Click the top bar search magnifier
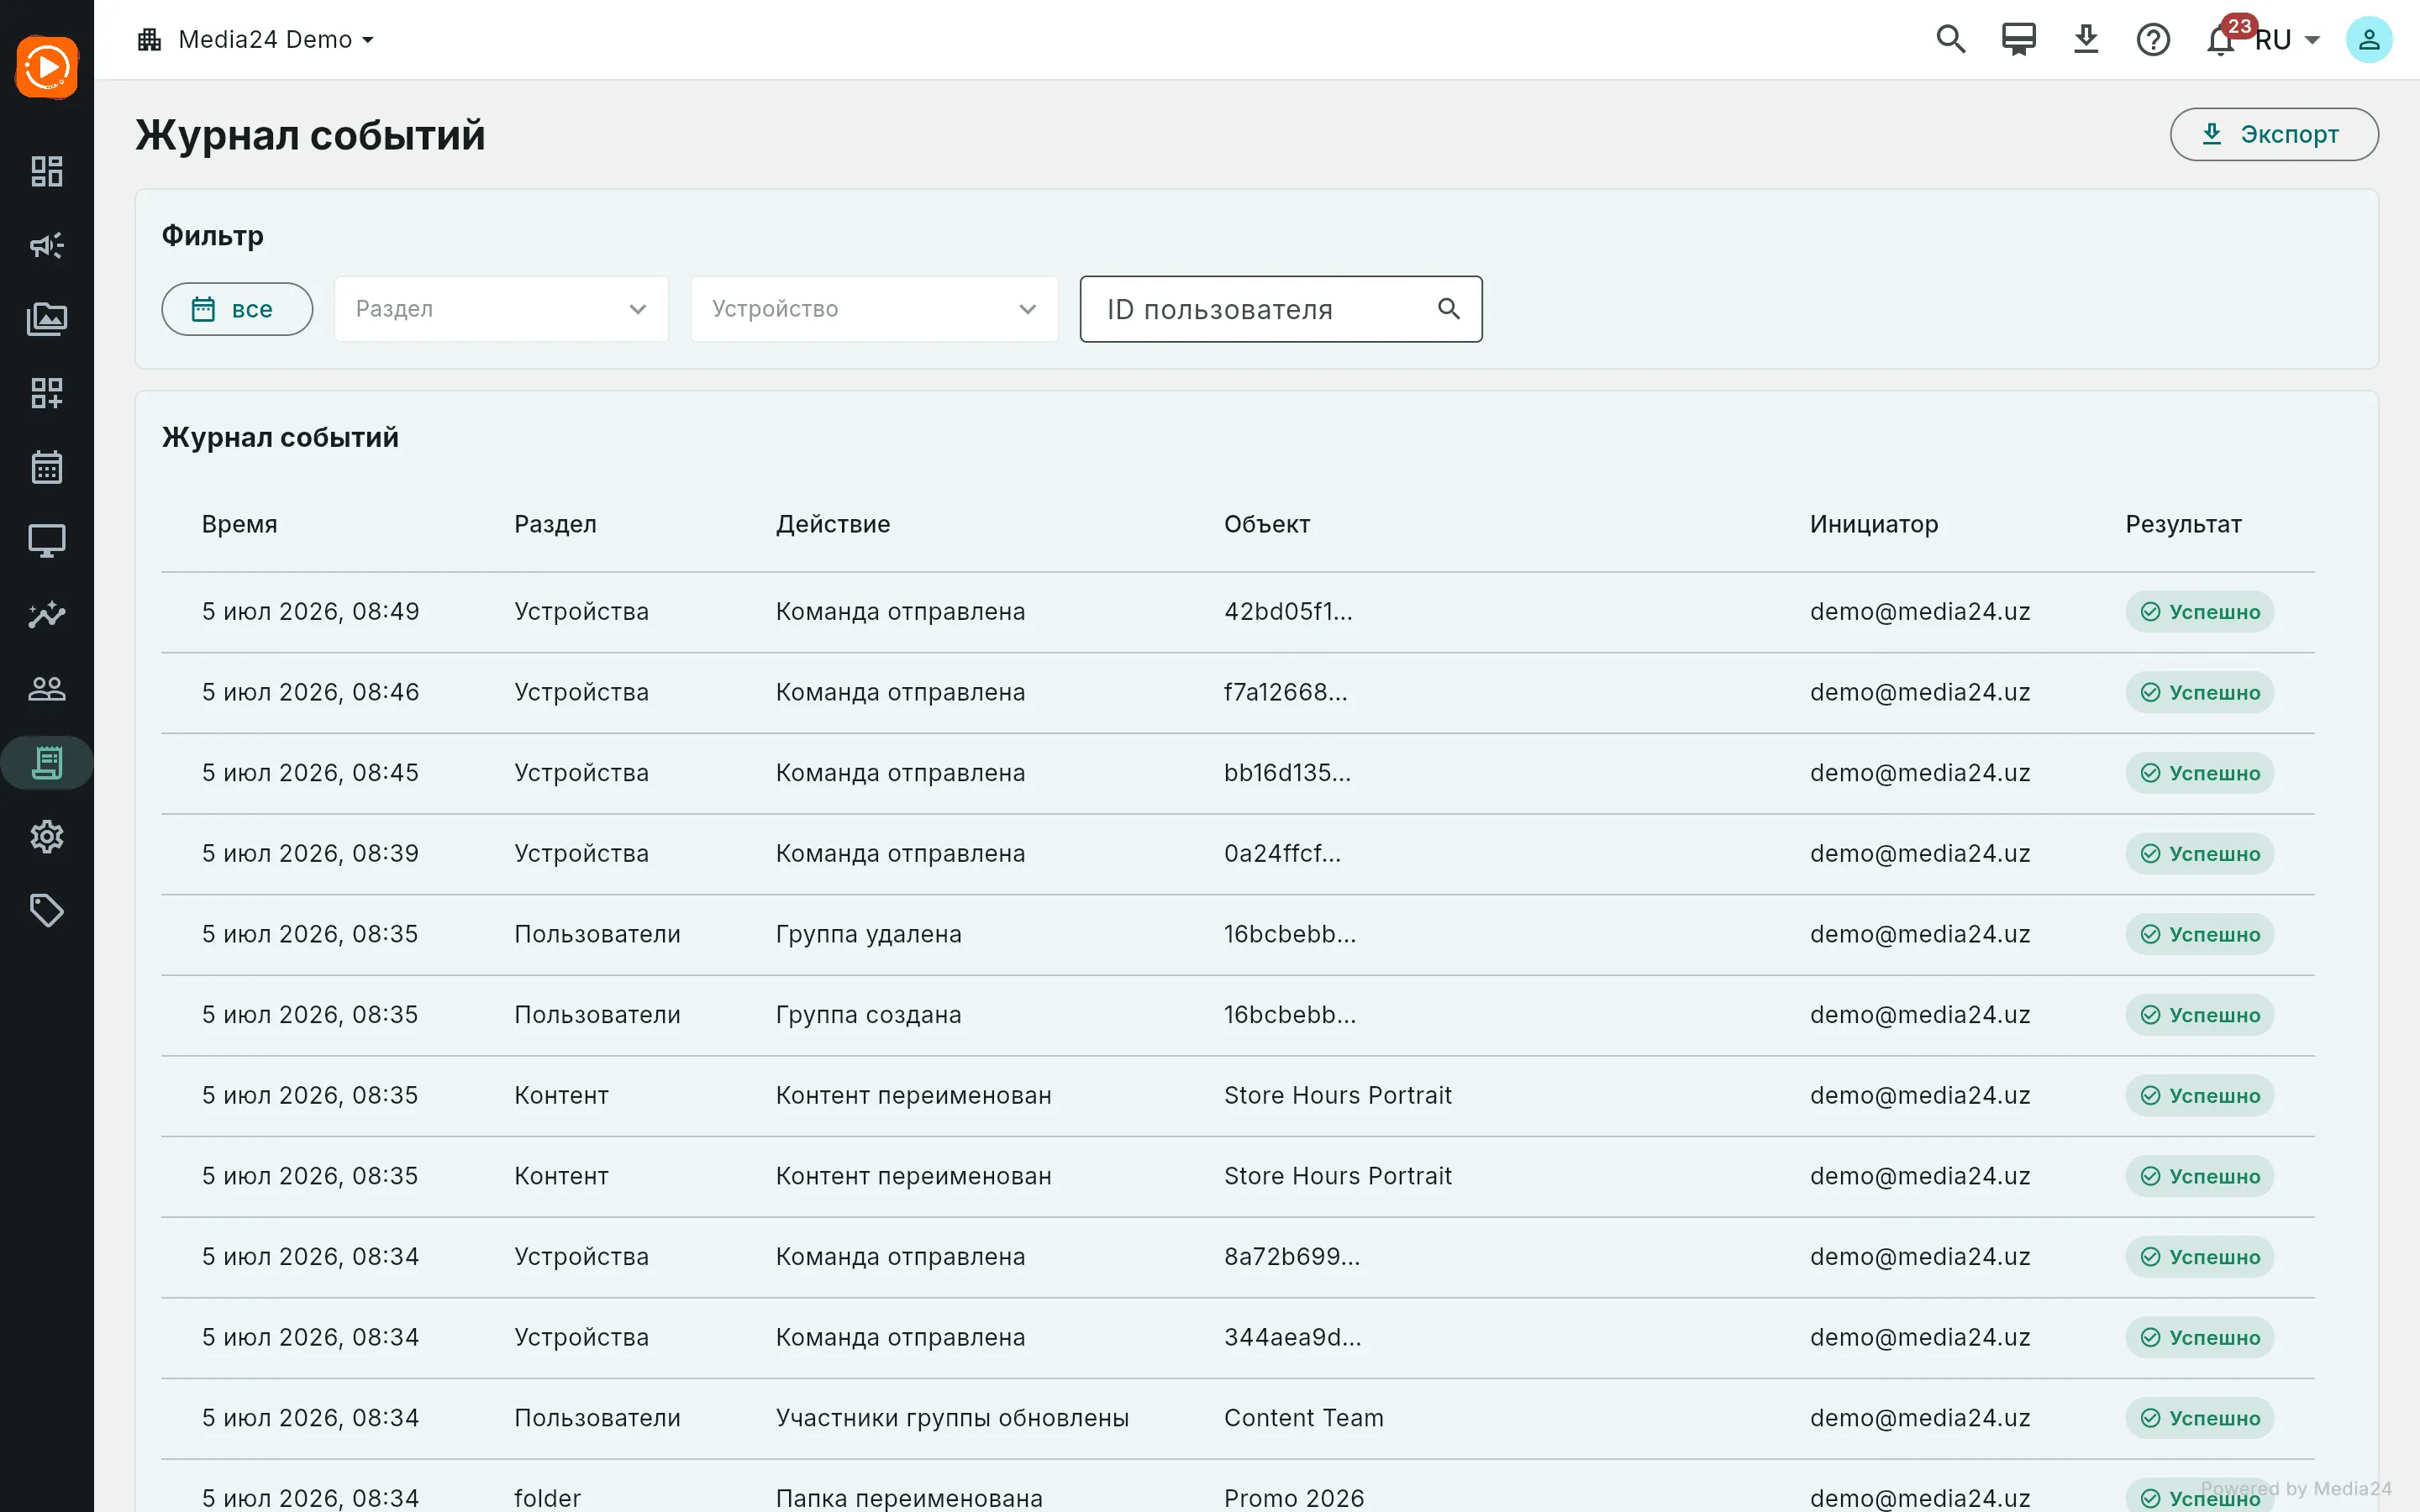Viewport: 2420px width, 1512px height. coord(1950,40)
